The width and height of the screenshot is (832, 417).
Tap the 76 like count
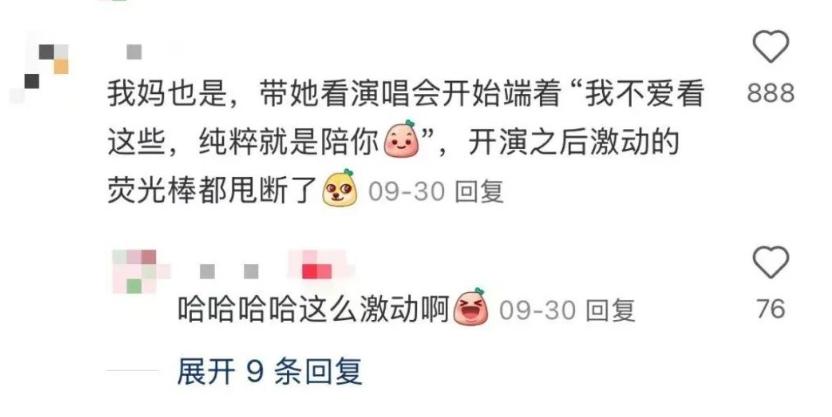771,309
